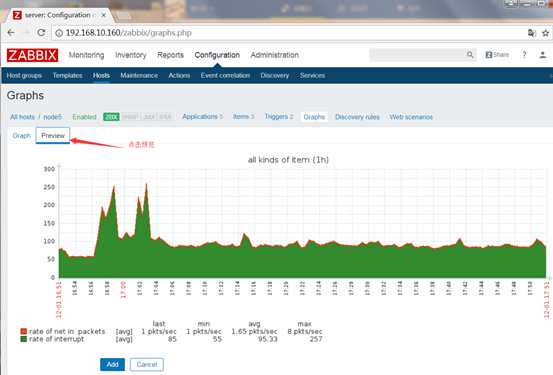Switch to the Graph tab
The image size is (553, 375).
[x=22, y=135]
